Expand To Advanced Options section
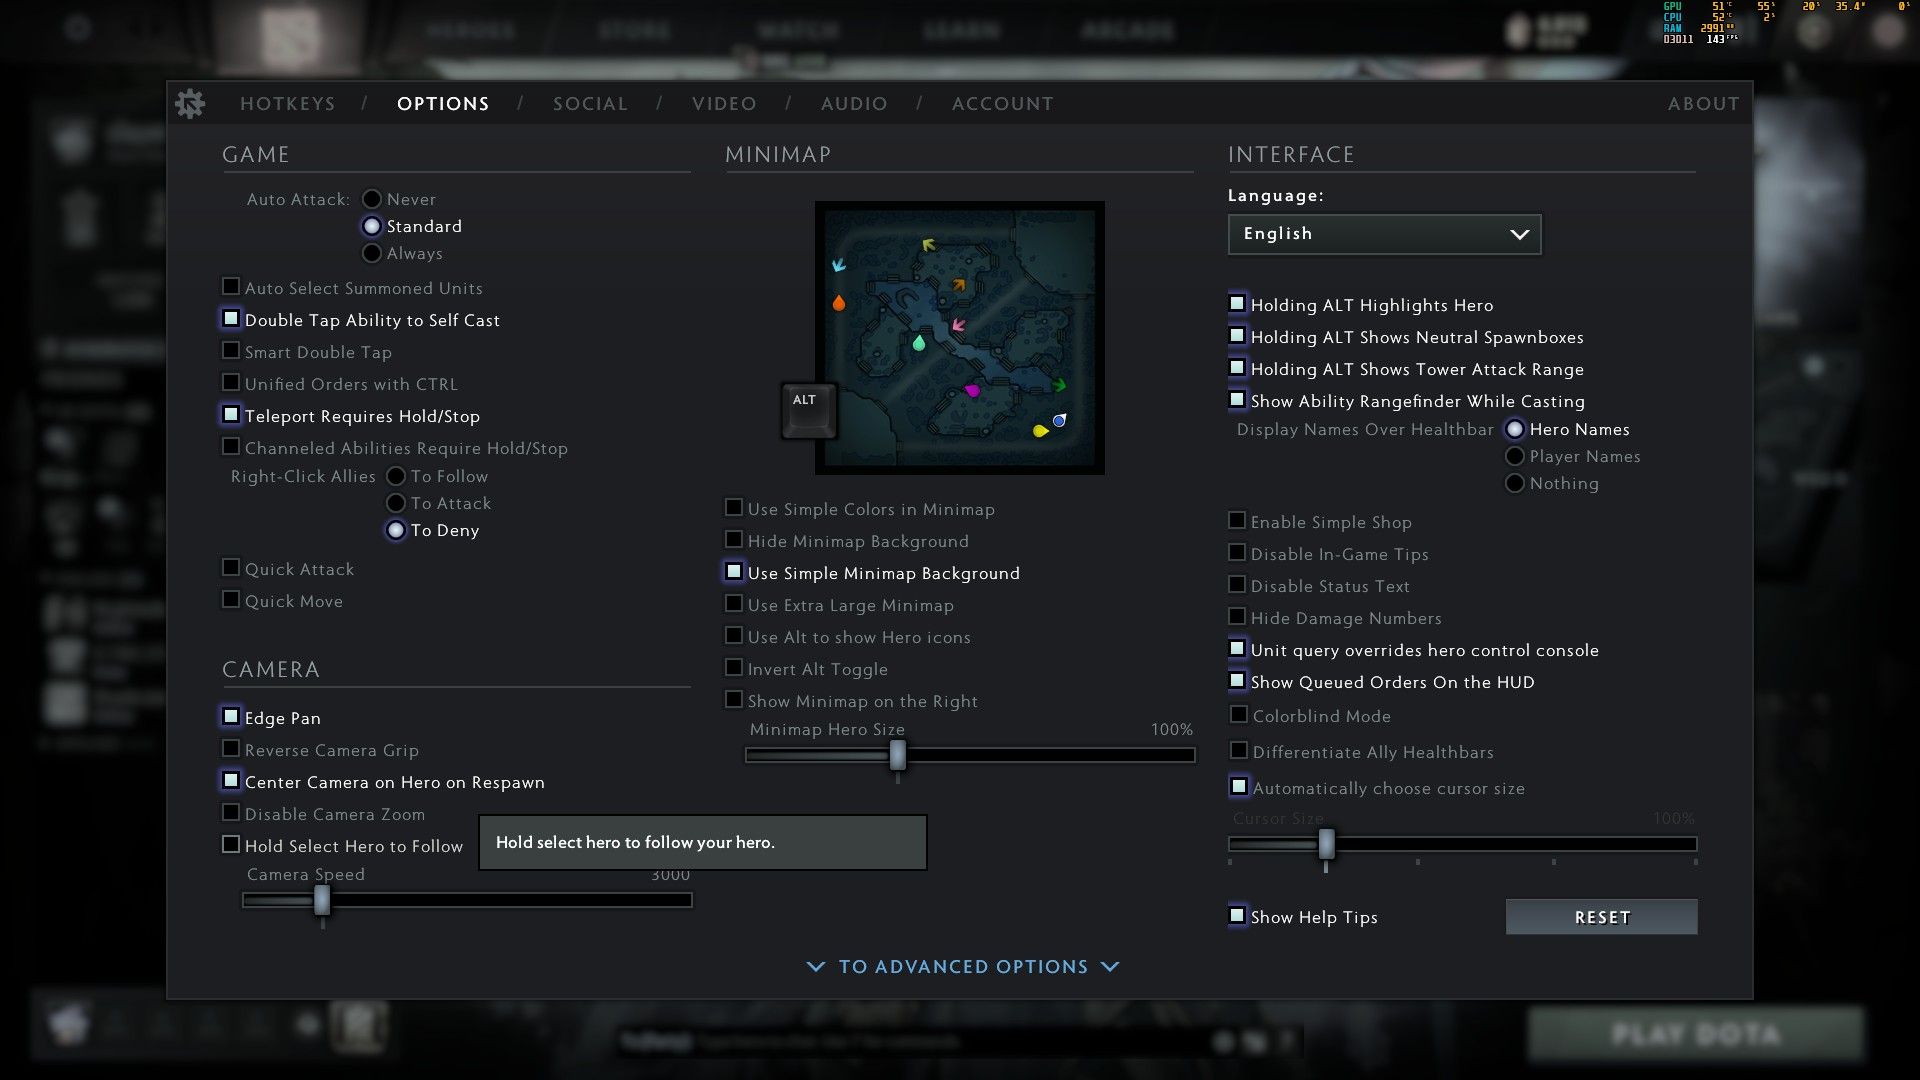The width and height of the screenshot is (1920, 1080). point(961,967)
